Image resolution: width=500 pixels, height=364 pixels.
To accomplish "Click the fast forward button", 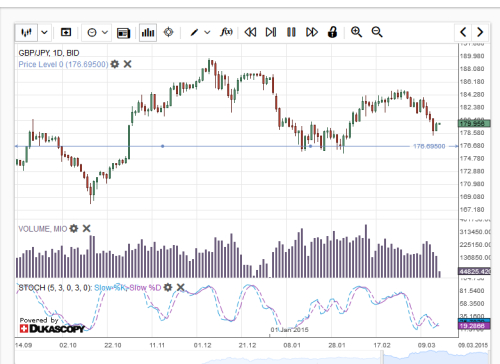I will click(x=312, y=32).
